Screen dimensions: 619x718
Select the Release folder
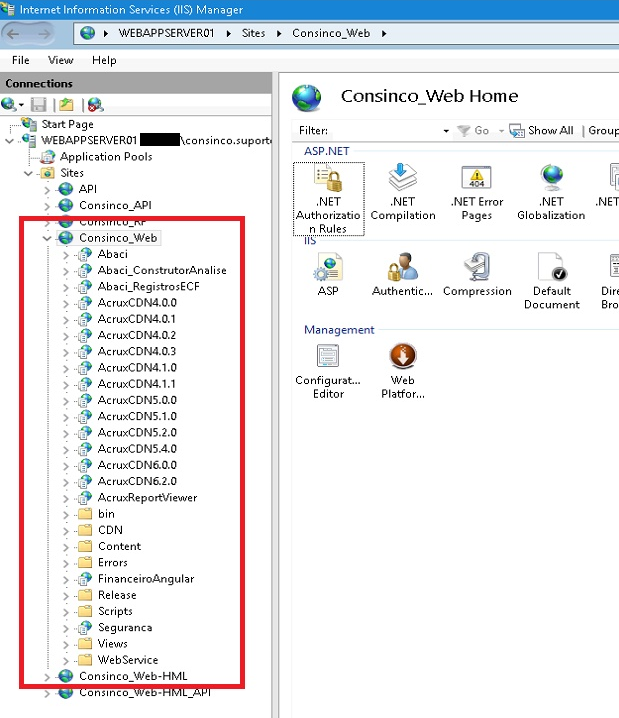(117, 595)
